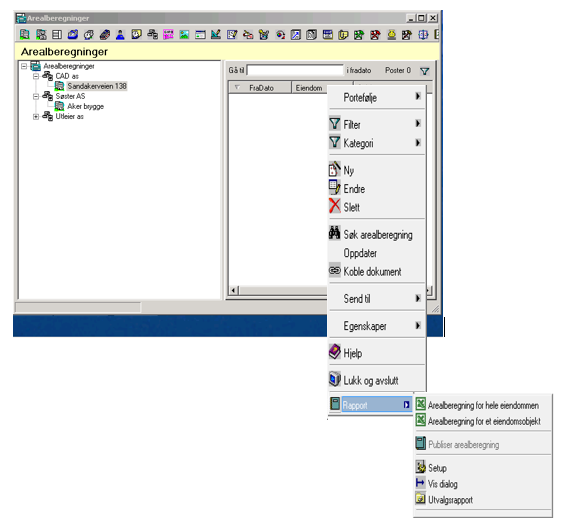Viewport: 575px width, 529px height.
Task: Sort by the FraDato column header
Action: [x=260, y=88]
